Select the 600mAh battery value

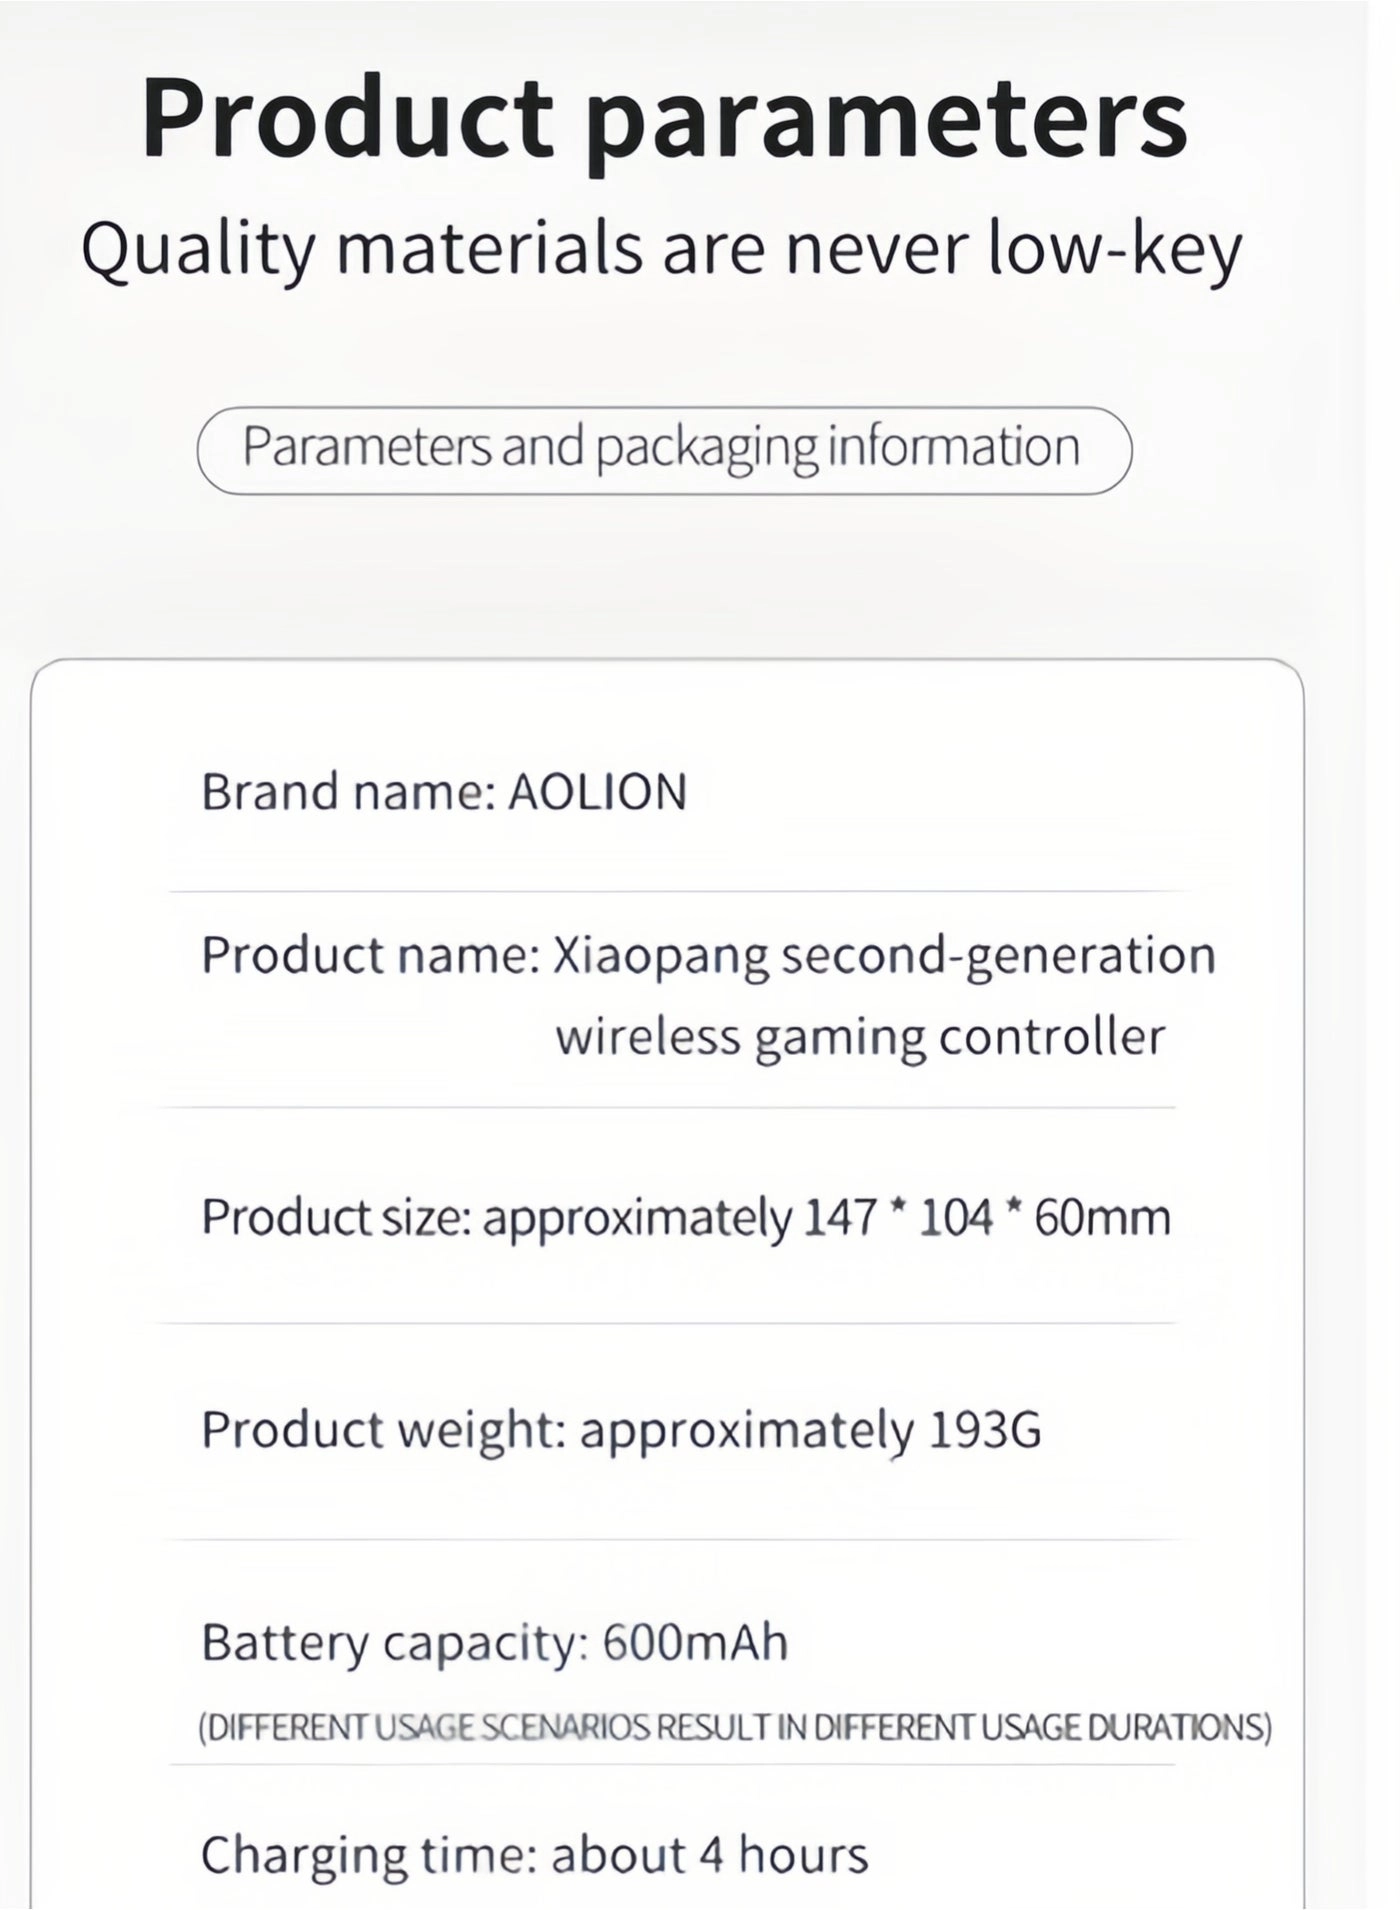[695, 1642]
